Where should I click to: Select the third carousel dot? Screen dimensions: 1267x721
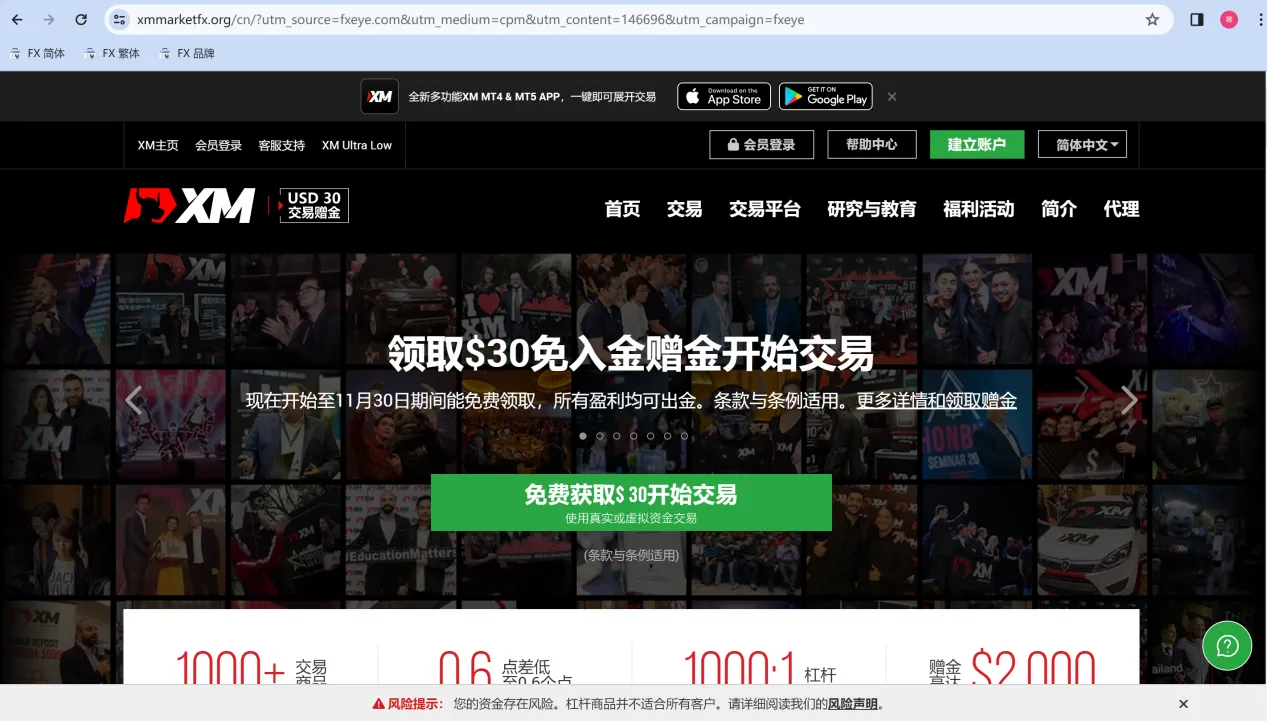[x=617, y=436]
